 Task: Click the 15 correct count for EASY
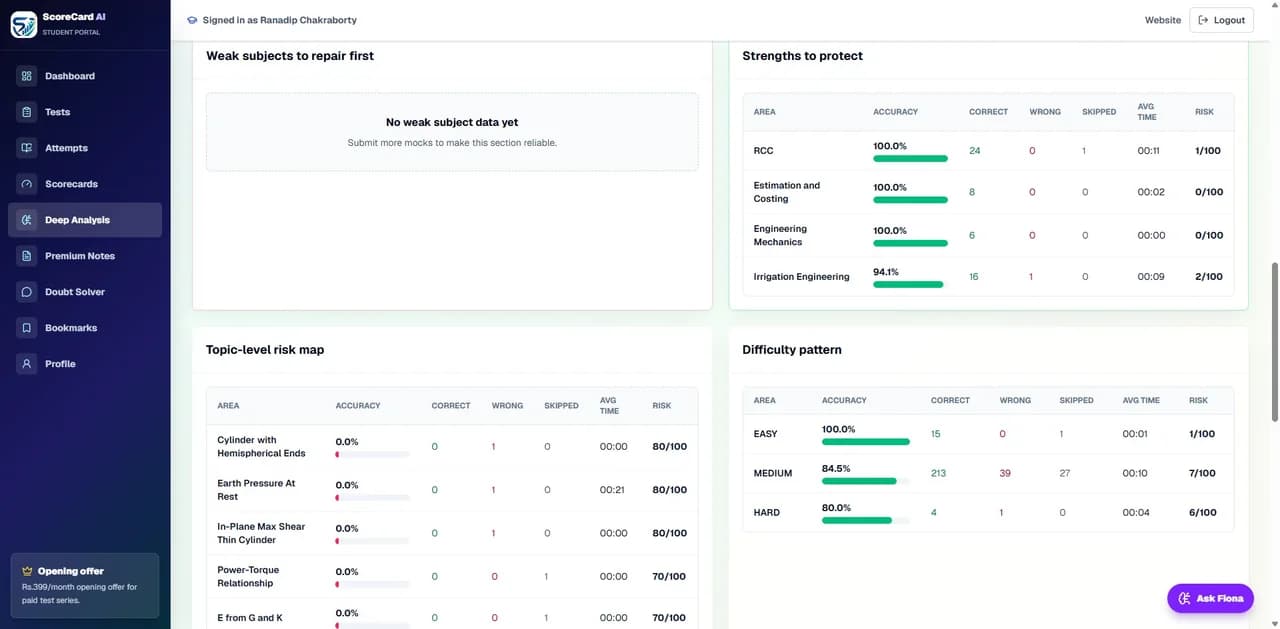point(936,434)
